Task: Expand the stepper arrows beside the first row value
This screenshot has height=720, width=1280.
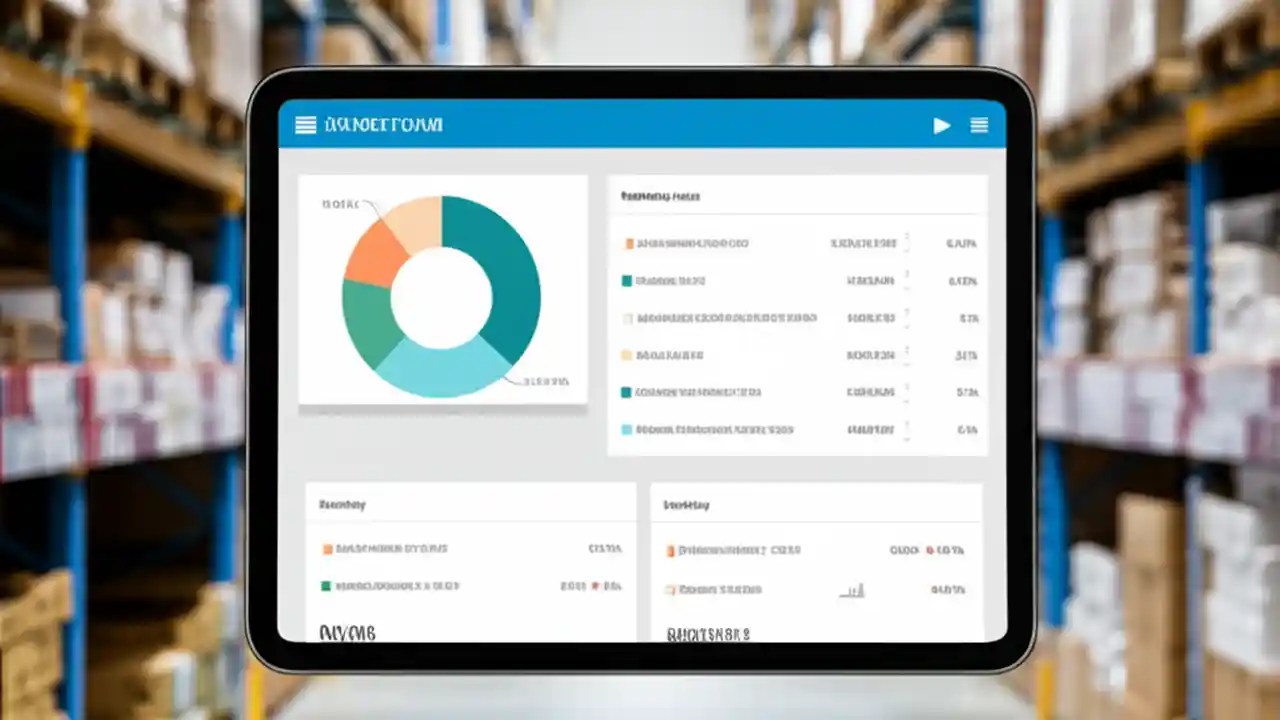Action: pos(905,243)
